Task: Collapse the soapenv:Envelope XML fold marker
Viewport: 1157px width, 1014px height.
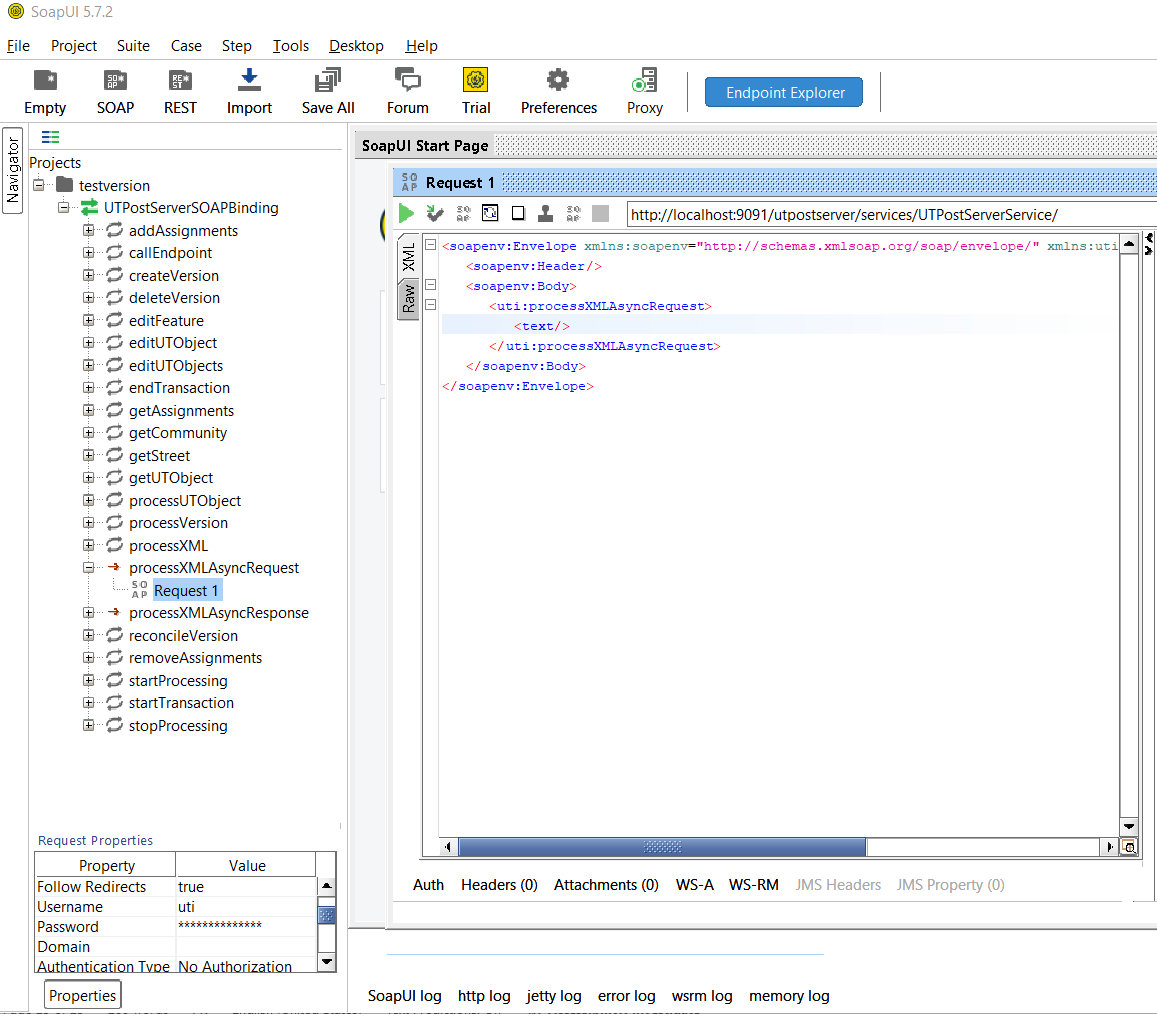Action: tap(431, 245)
